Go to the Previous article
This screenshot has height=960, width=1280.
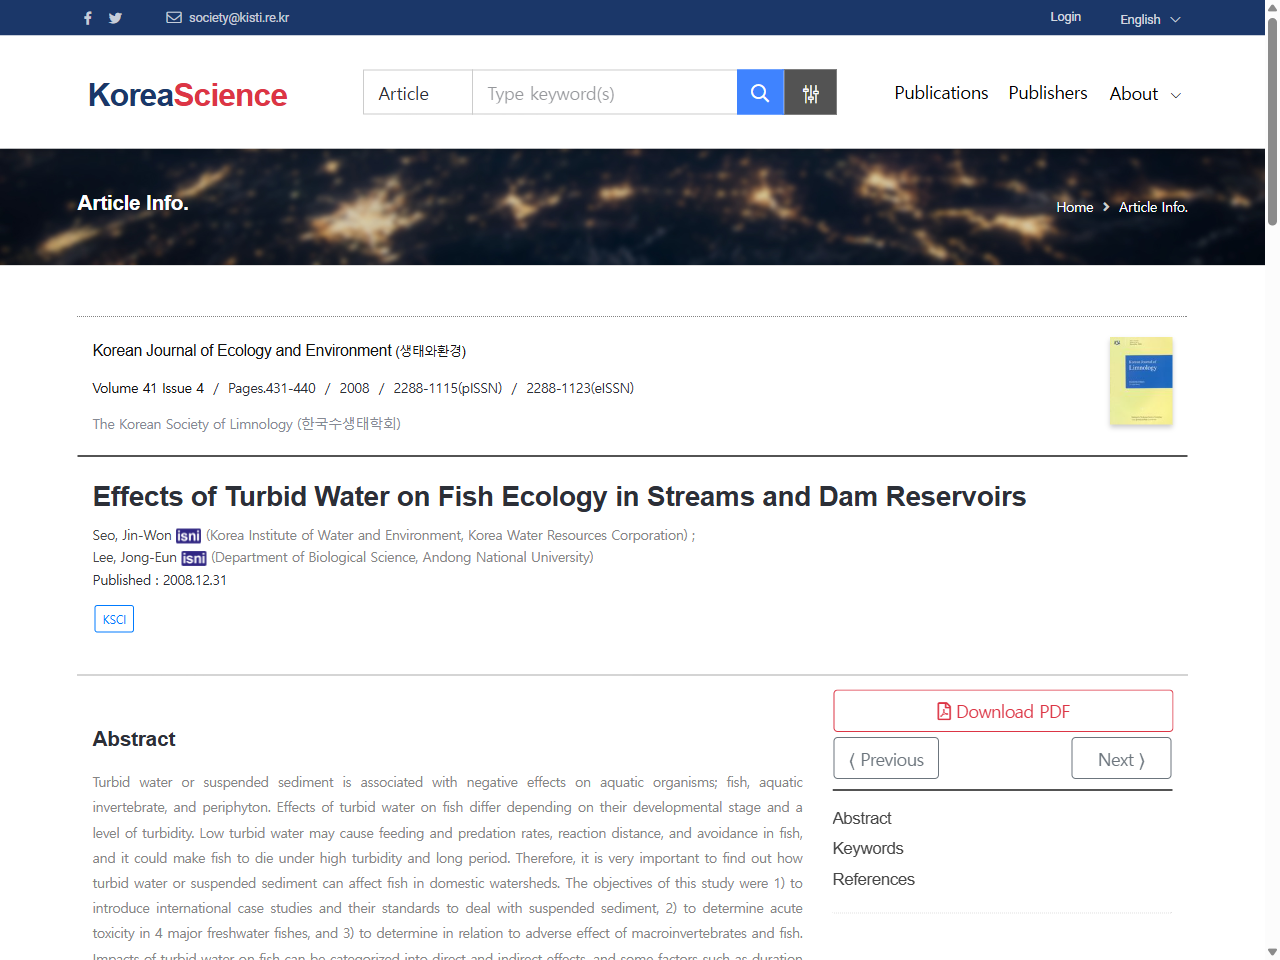[x=885, y=758]
